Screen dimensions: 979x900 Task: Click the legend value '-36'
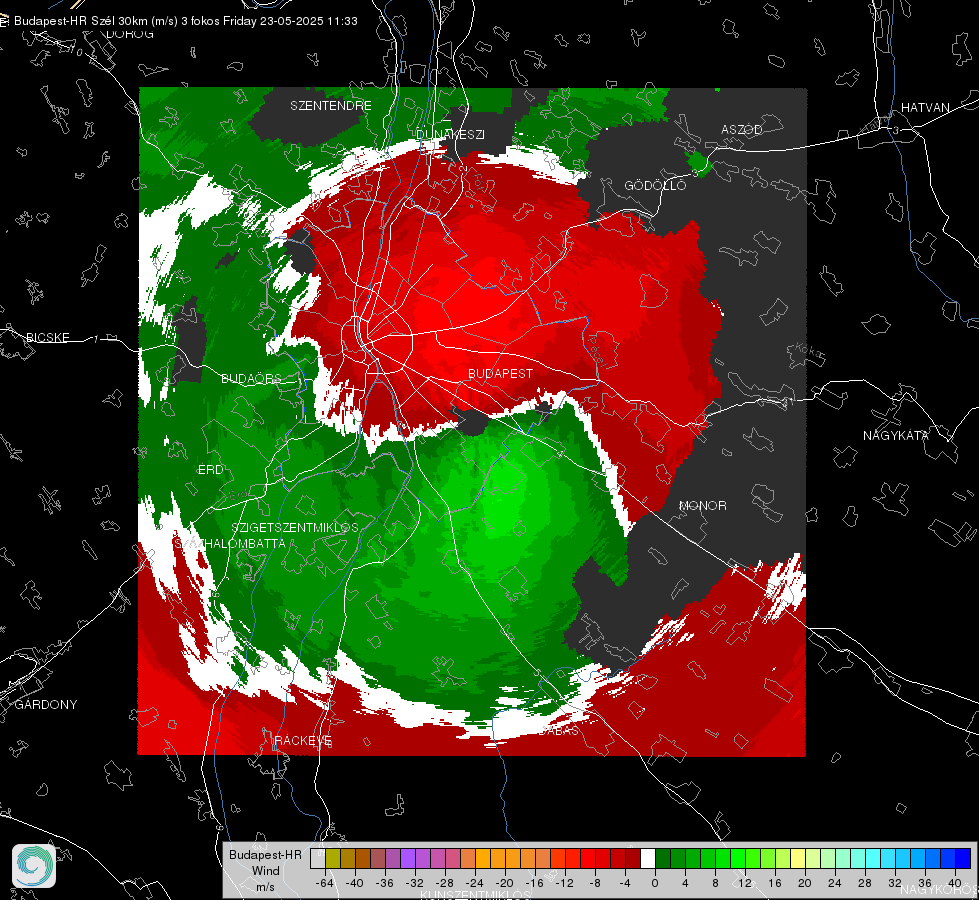tap(385, 883)
